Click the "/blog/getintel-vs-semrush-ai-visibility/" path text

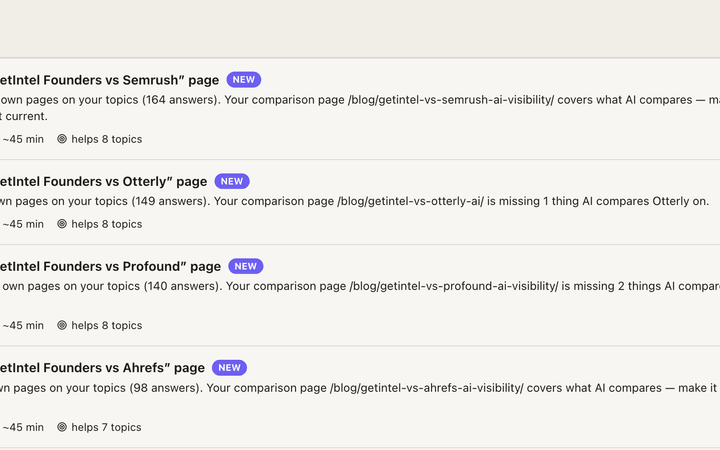coord(451,100)
